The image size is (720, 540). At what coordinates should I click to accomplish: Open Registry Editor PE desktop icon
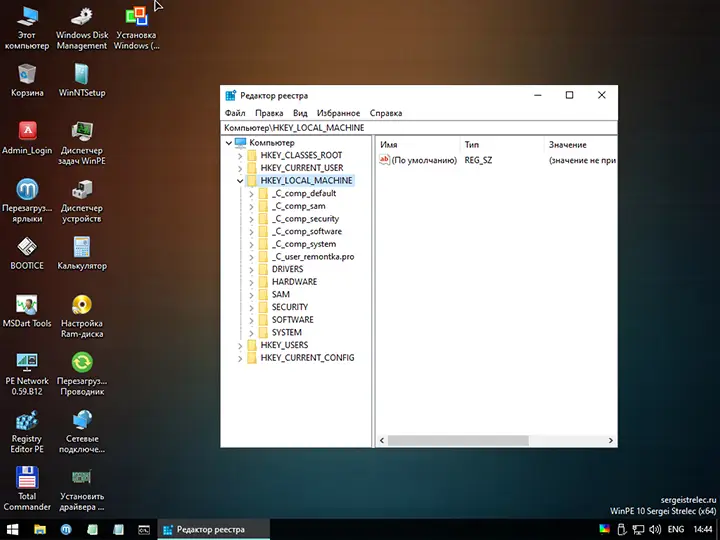(27, 432)
